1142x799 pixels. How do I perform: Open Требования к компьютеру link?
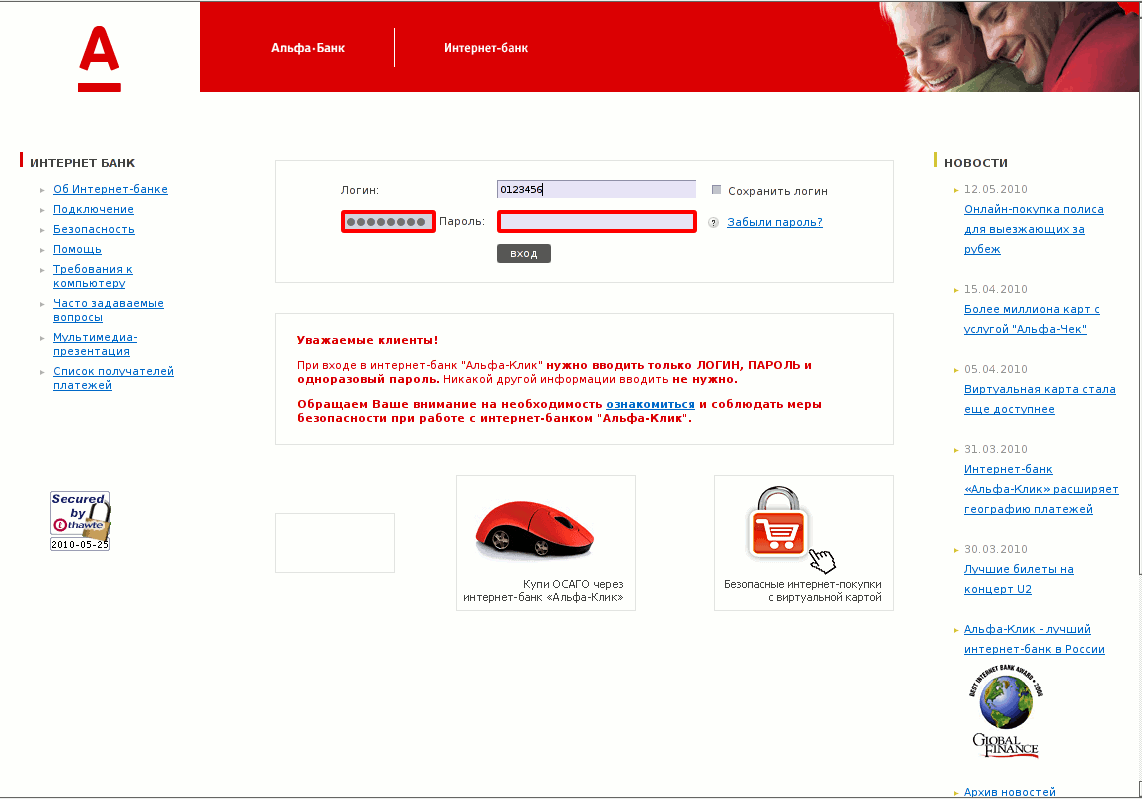[92, 276]
